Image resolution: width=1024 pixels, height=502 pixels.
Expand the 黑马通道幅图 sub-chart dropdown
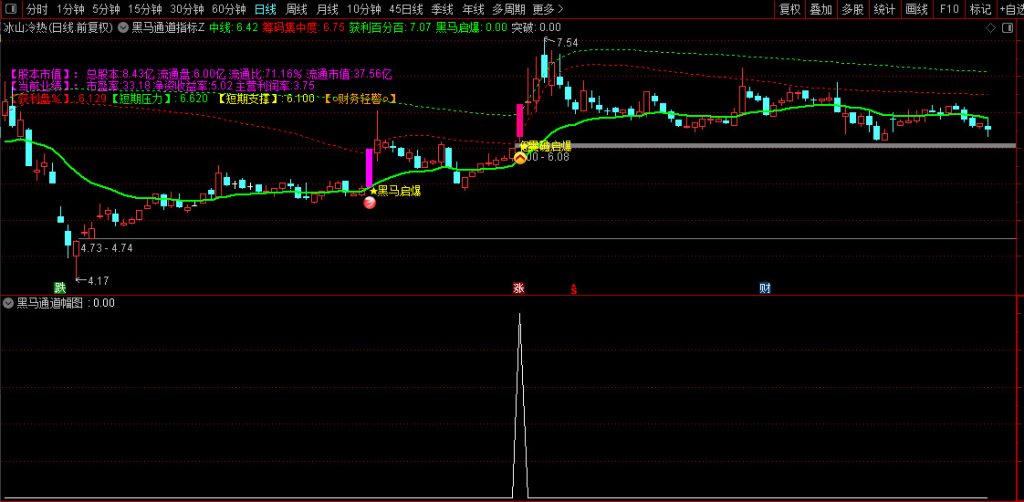[9, 302]
